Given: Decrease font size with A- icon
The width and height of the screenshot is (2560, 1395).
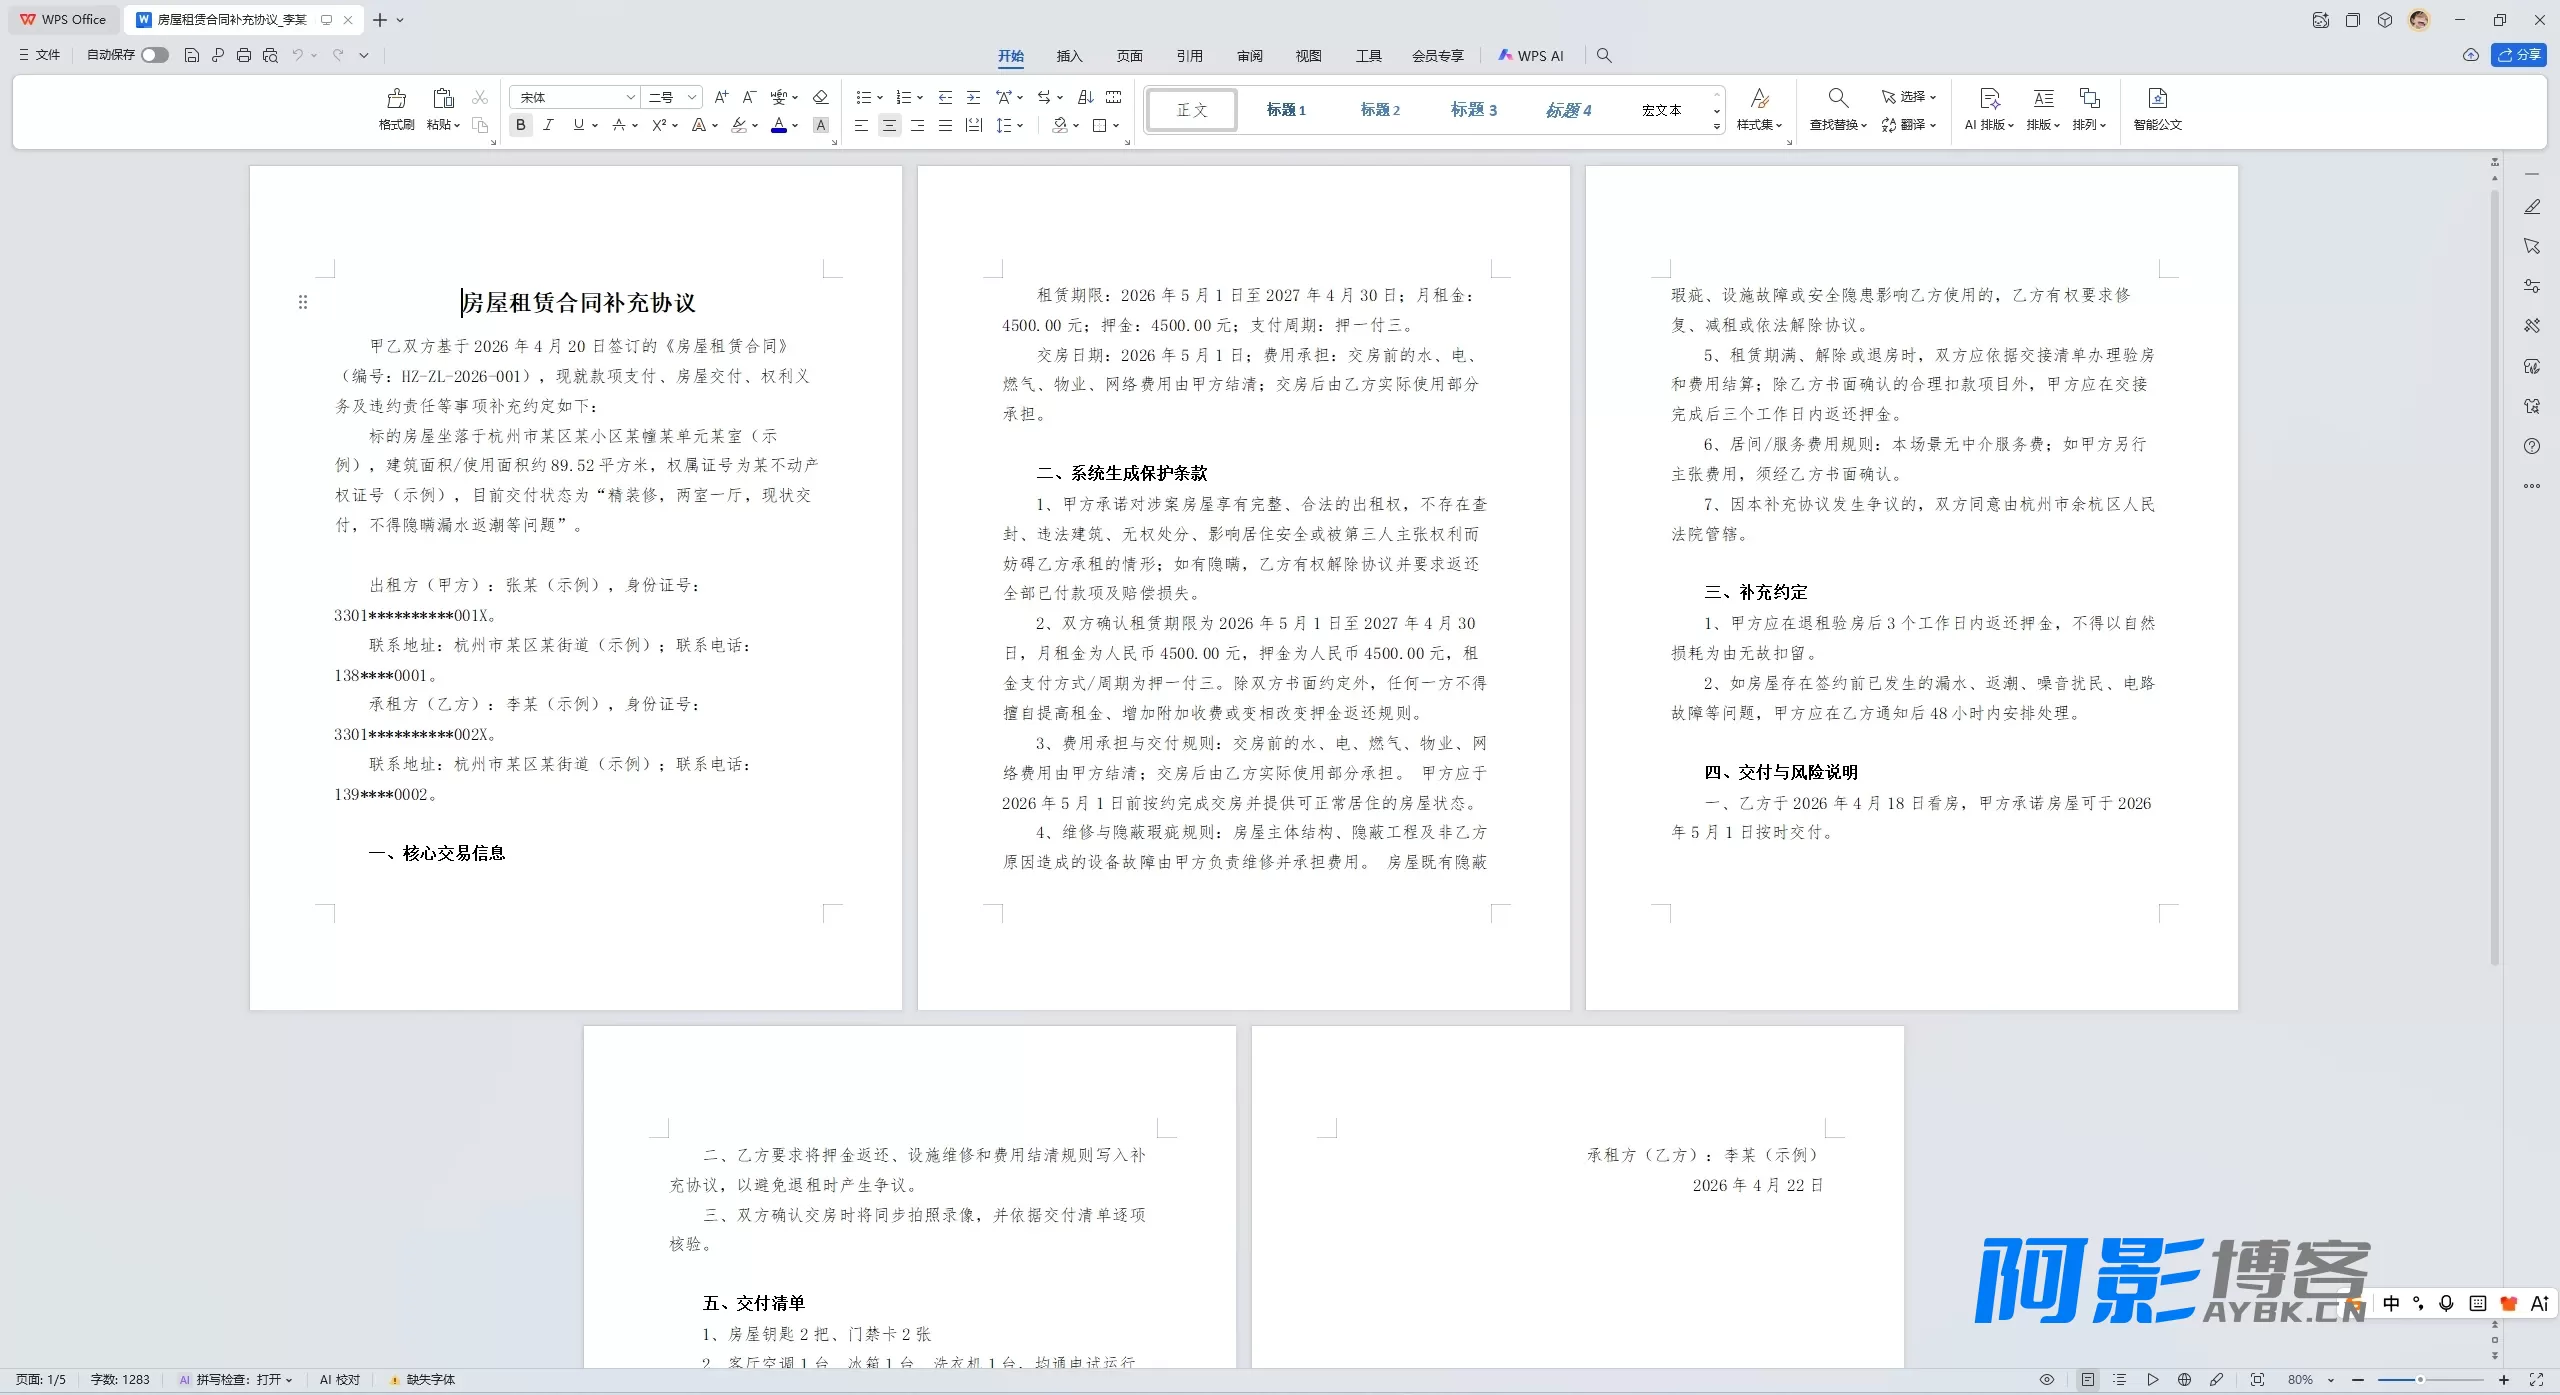Looking at the screenshot, I should point(749,97).
